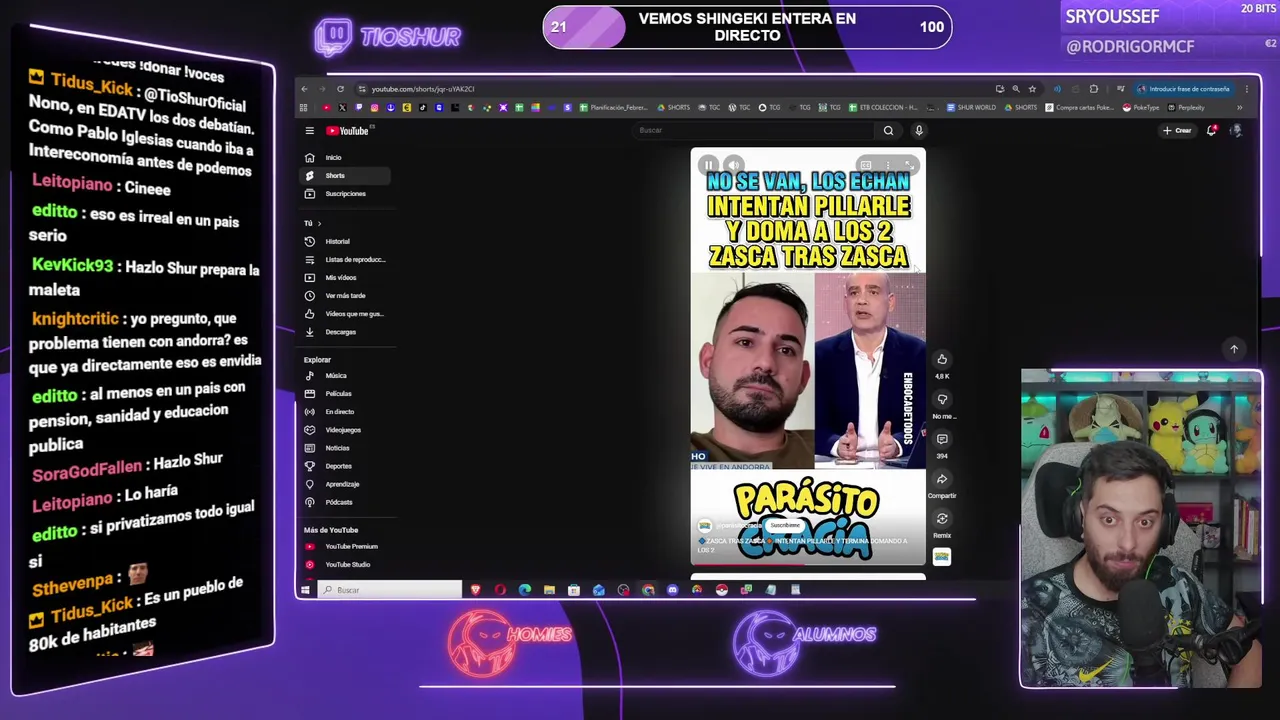This screenshot has height=720, width=1280.
Task: Open Suscripciones in the sidebar
Action: pos(345,193)
